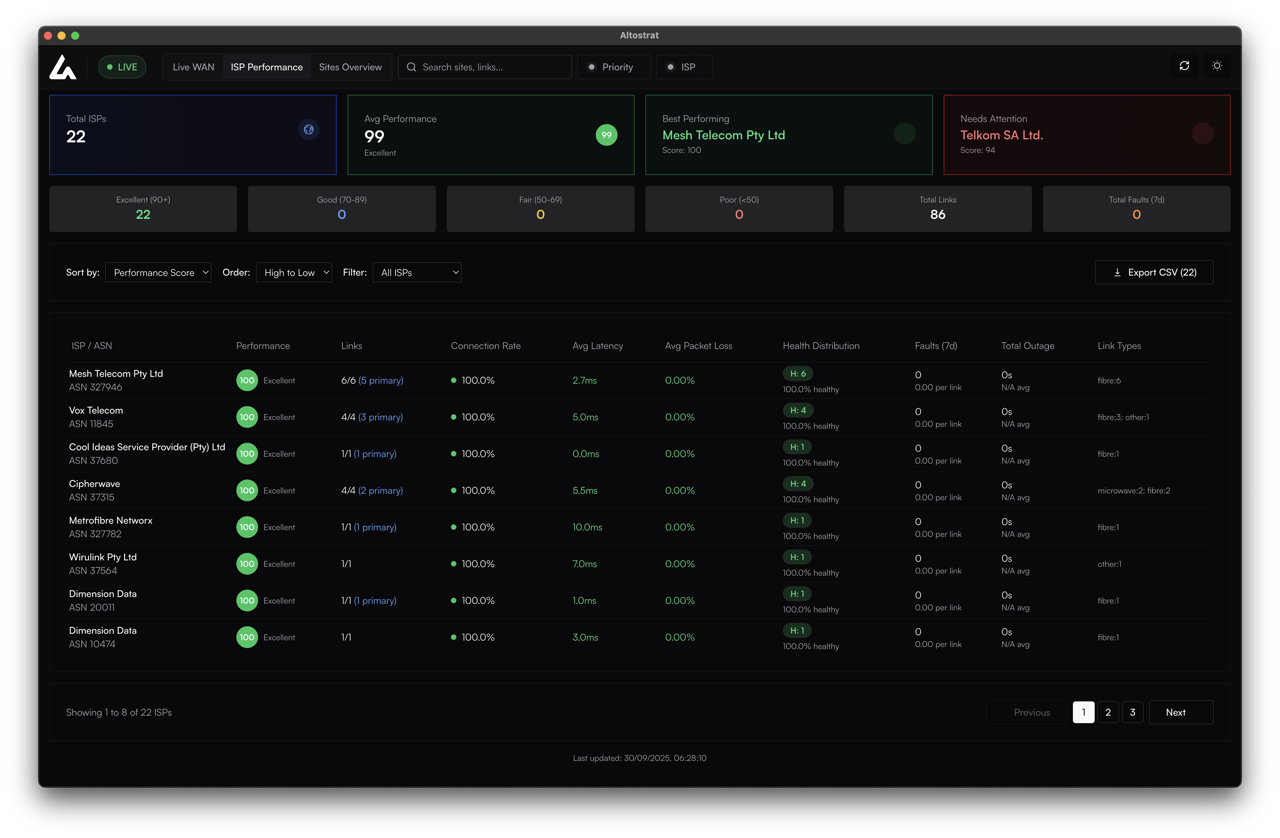The width and height of the screenshot is (1280, 838).
Task: Click the H: 1 badge for Metrofibre Networx
Action: pyautogui.click(x=797, y=520)
